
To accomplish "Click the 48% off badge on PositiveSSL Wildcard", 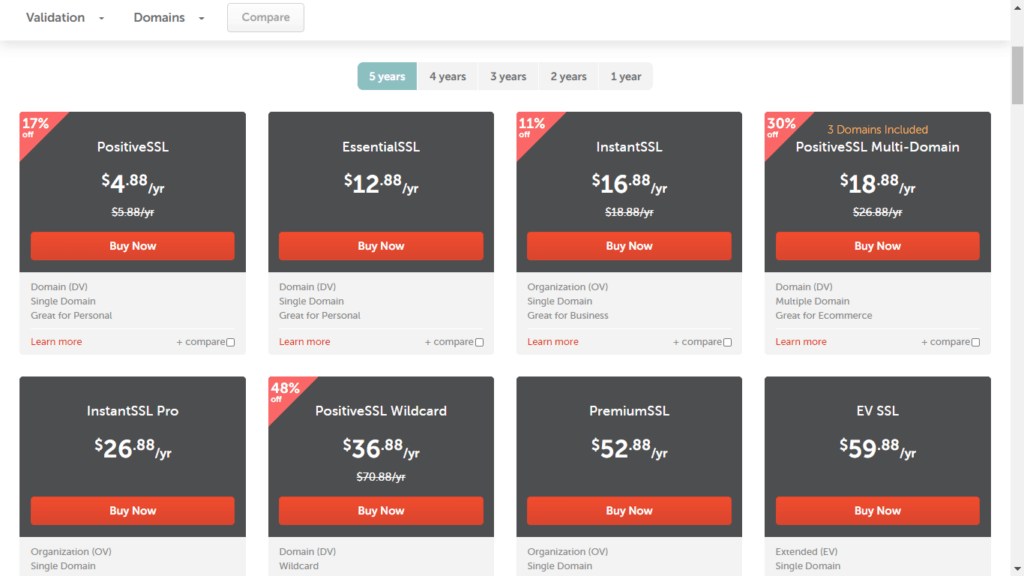I will point(282,392).
